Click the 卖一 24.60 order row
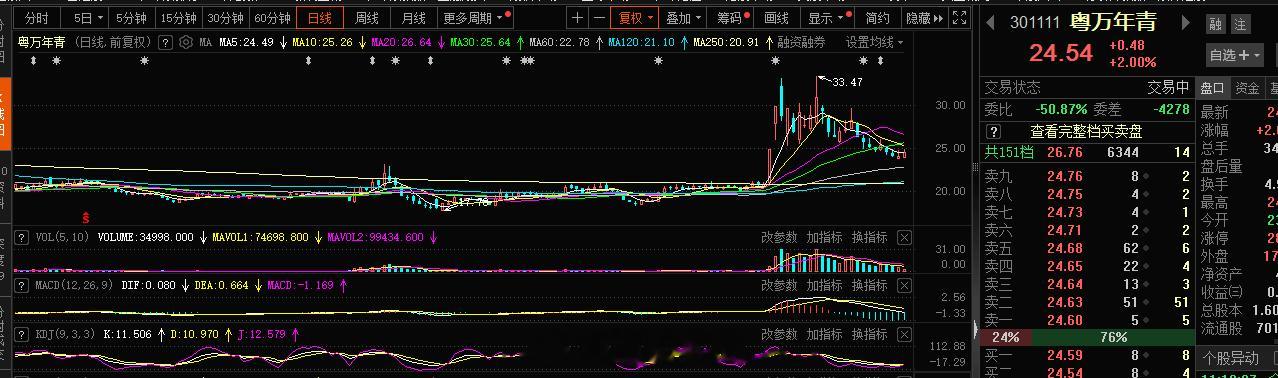 point(1087,319)
